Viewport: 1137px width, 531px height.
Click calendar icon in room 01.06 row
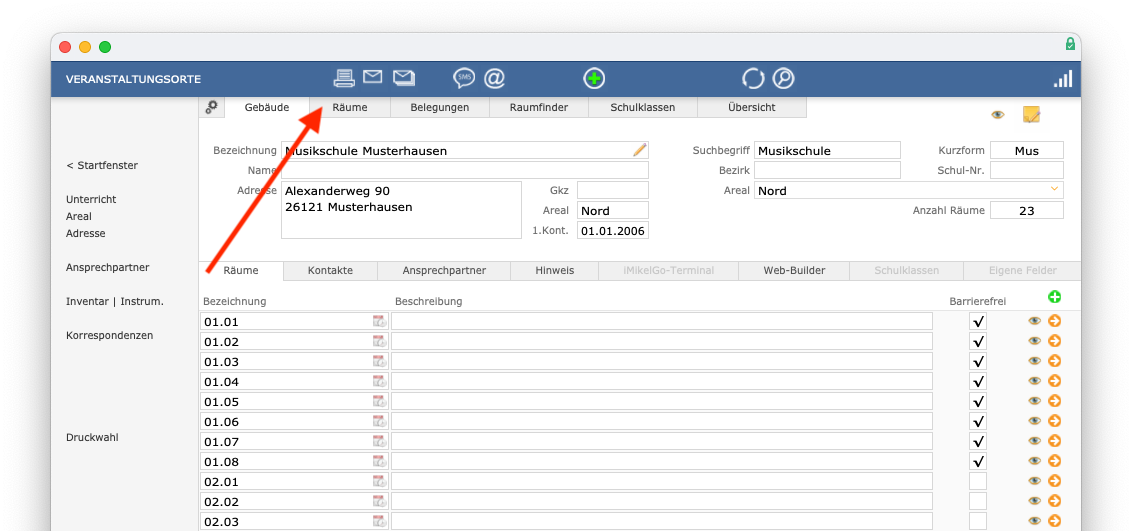[x=380, y=421]
